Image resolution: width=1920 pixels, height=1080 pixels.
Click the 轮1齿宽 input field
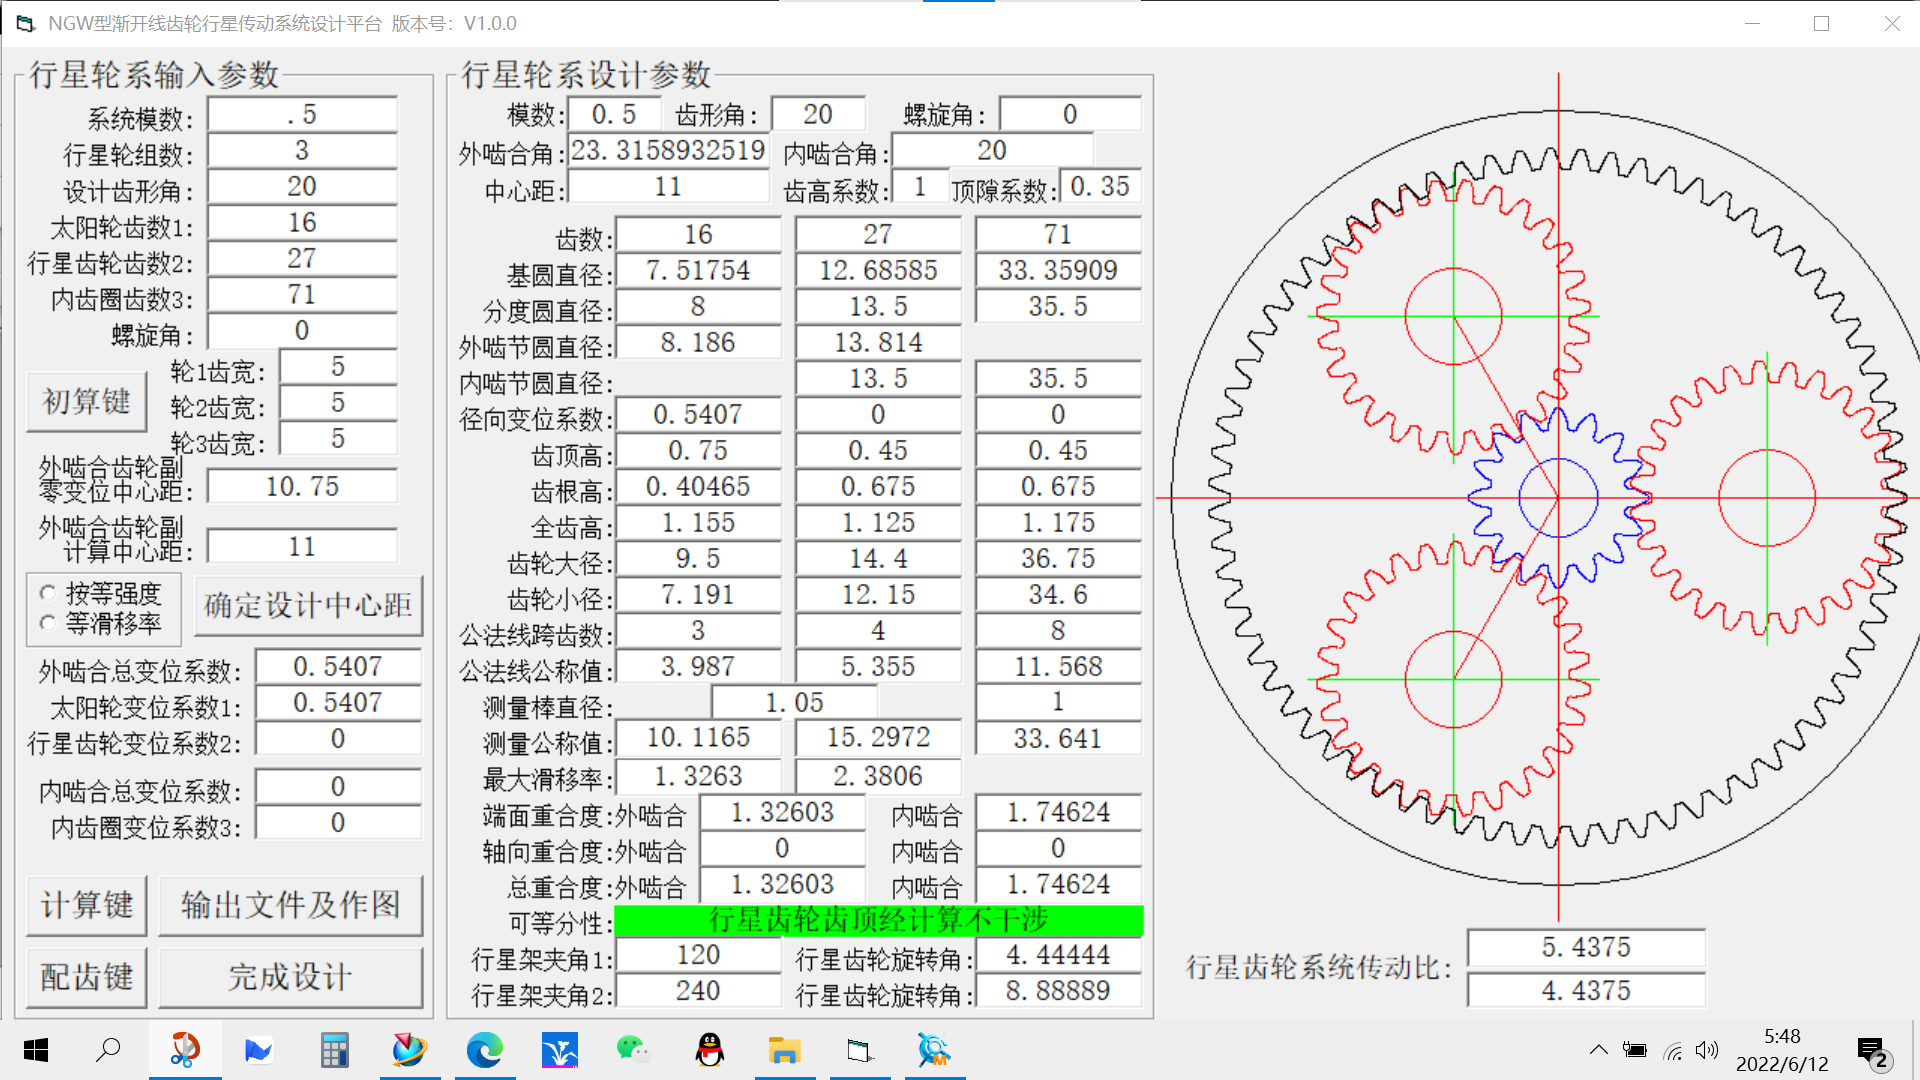(338, 367)
